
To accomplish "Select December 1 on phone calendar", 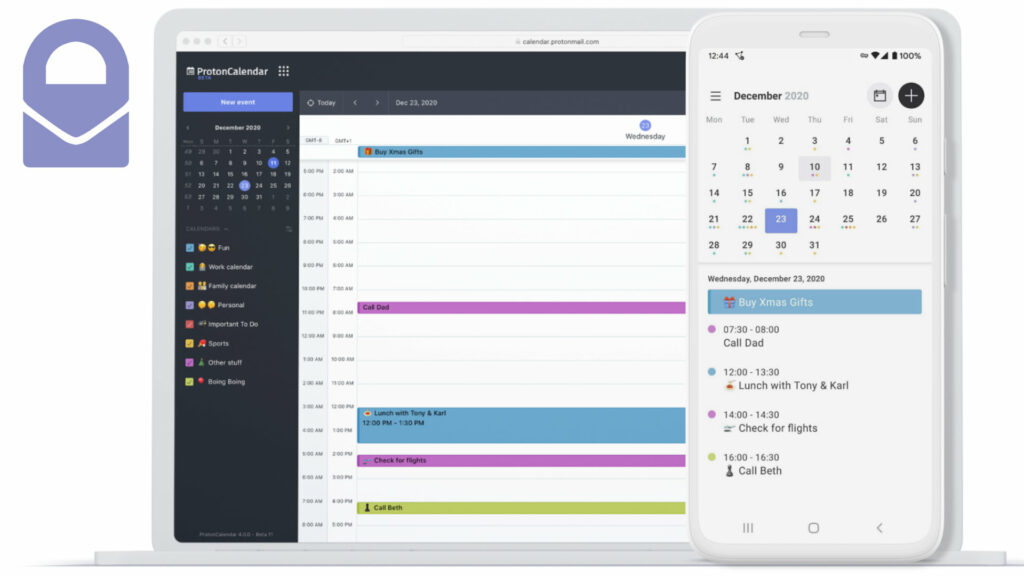I will [747, 142].
